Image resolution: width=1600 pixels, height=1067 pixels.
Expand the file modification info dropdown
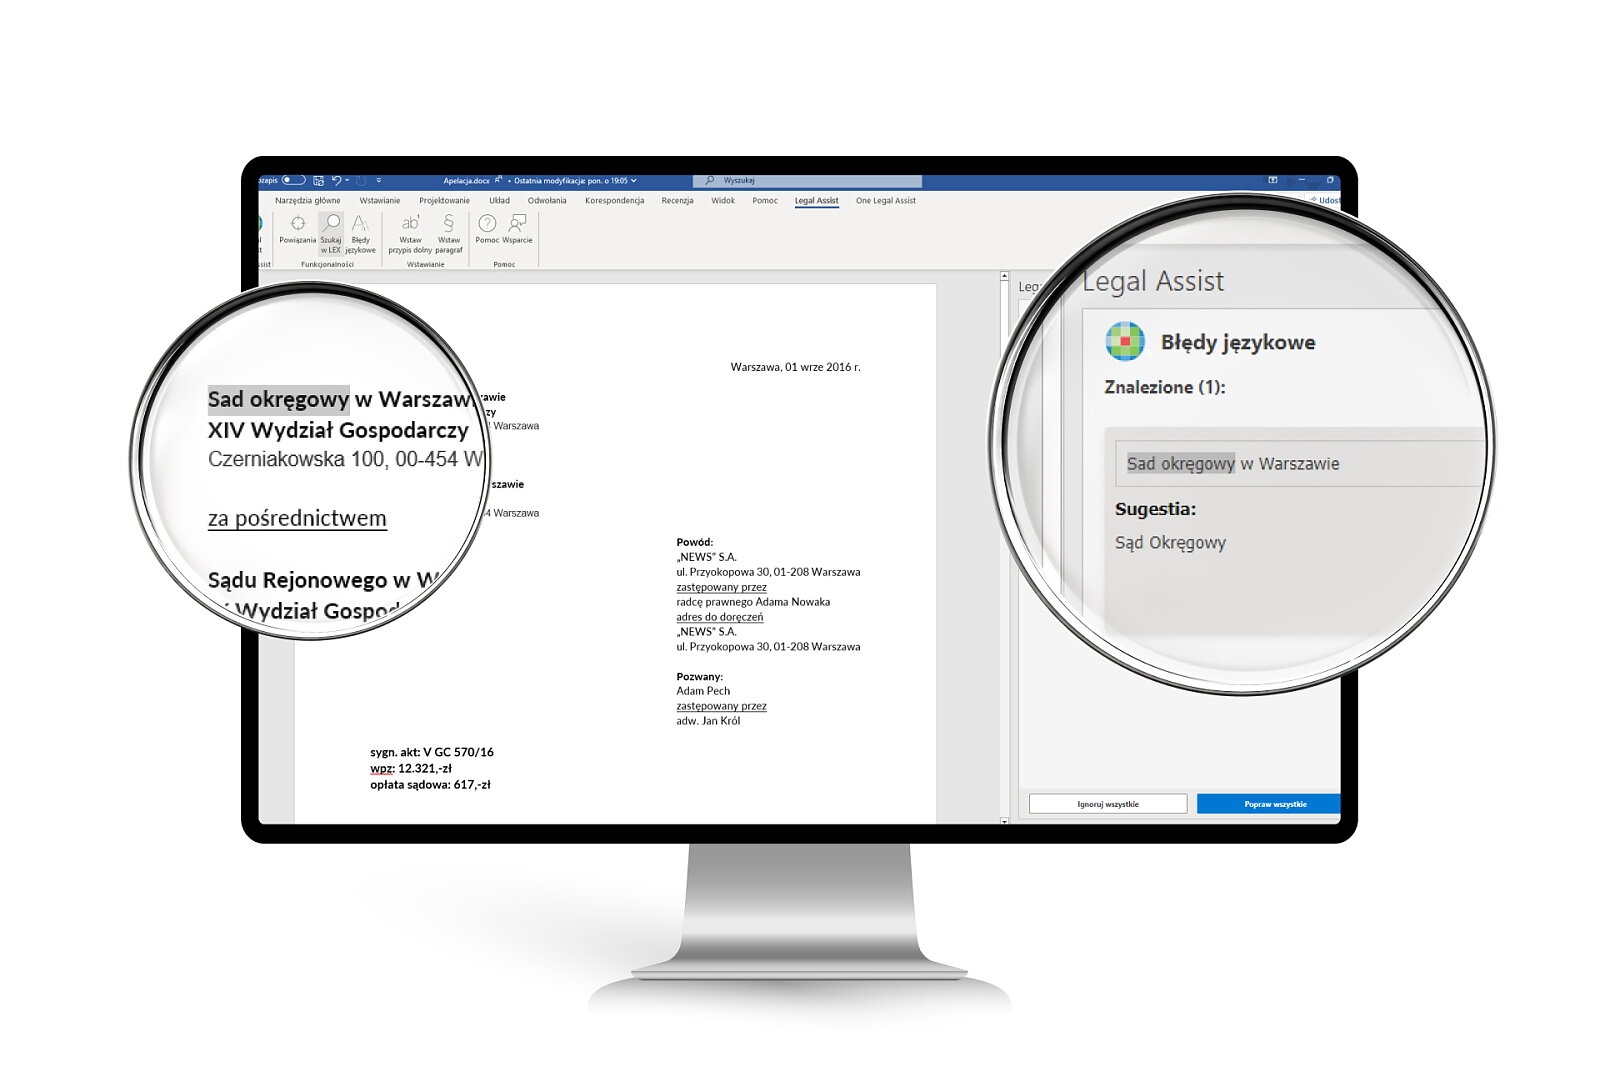[x=633, y=181]
